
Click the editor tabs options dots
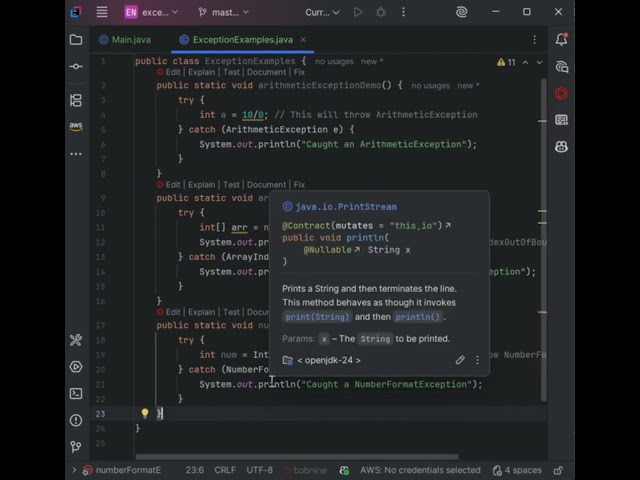coord(534,40)
